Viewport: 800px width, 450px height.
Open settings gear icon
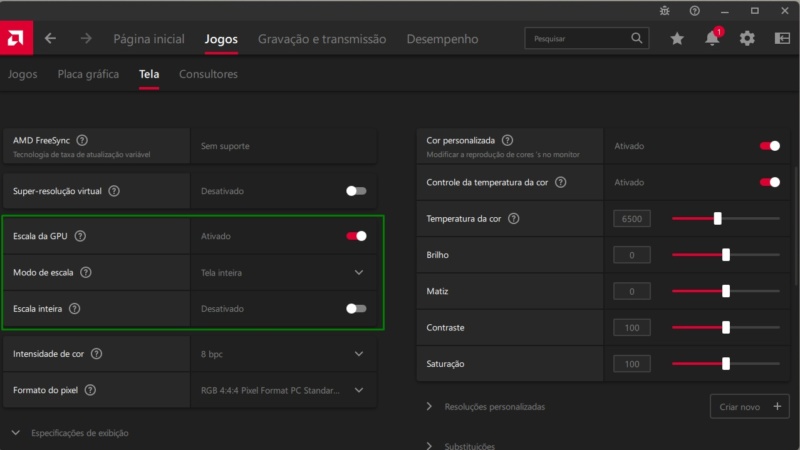[747, 38]
